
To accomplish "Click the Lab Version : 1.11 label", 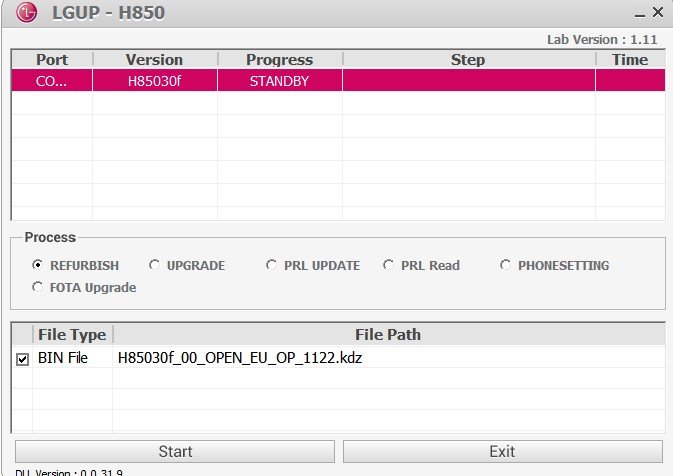I will pyautogui.click(x=602, y=39).
